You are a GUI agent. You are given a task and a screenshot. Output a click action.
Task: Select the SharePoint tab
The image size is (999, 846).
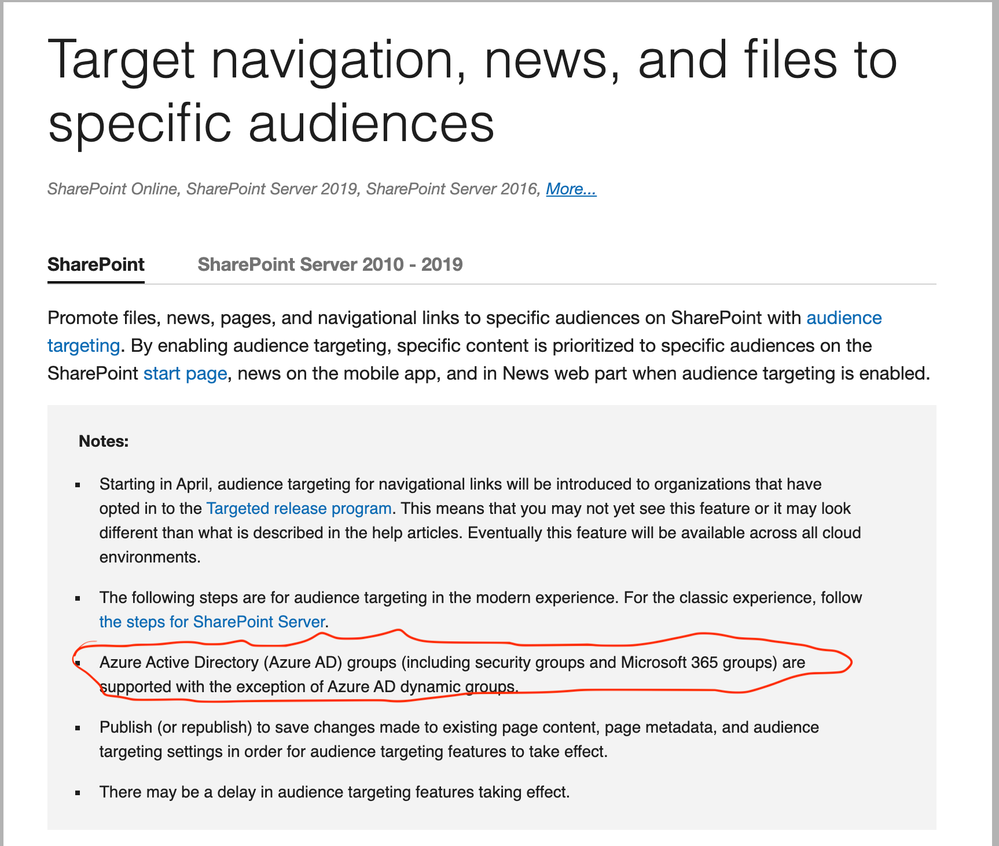click(x=96, y=264)
